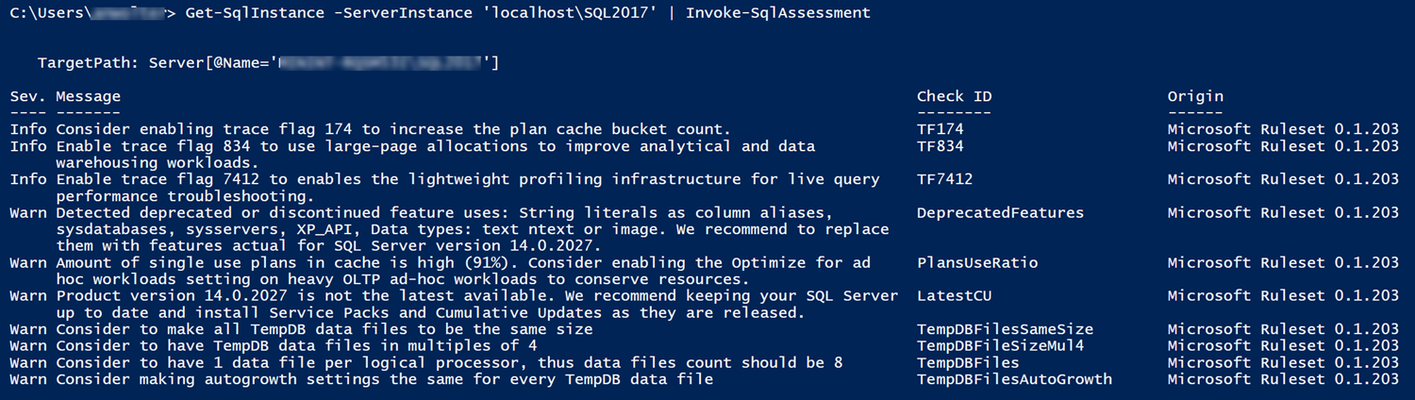Click the Microsoft Ruleset entry for TempDBFiles
This screenshot has width=1415, height=400.
[1283, 363]
